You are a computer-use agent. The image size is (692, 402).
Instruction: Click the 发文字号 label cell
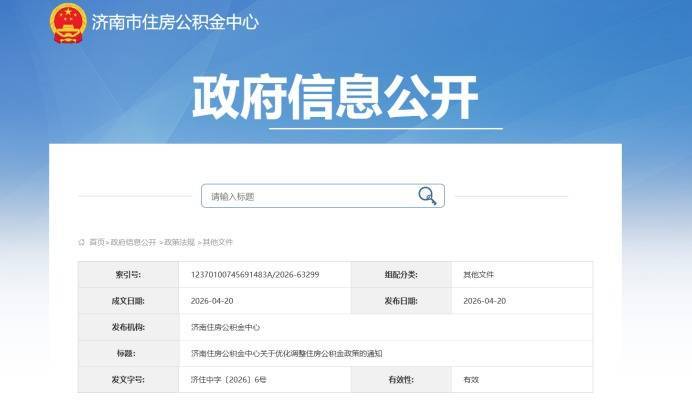click(x=128, y=381)
